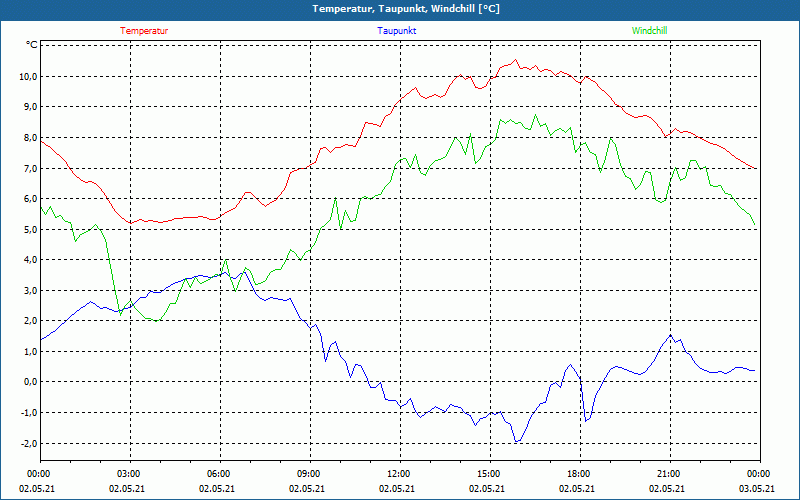Click the '1,0' y-axis value

coord(30,351)
